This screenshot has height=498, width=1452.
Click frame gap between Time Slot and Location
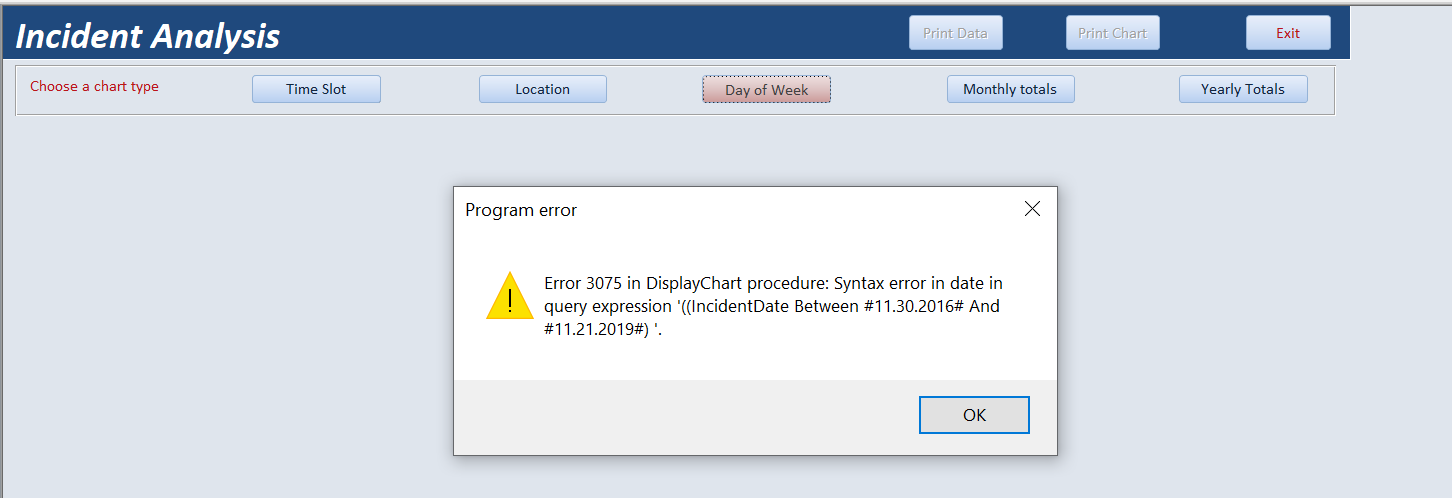pyautogui.click(x=430, y=89)
